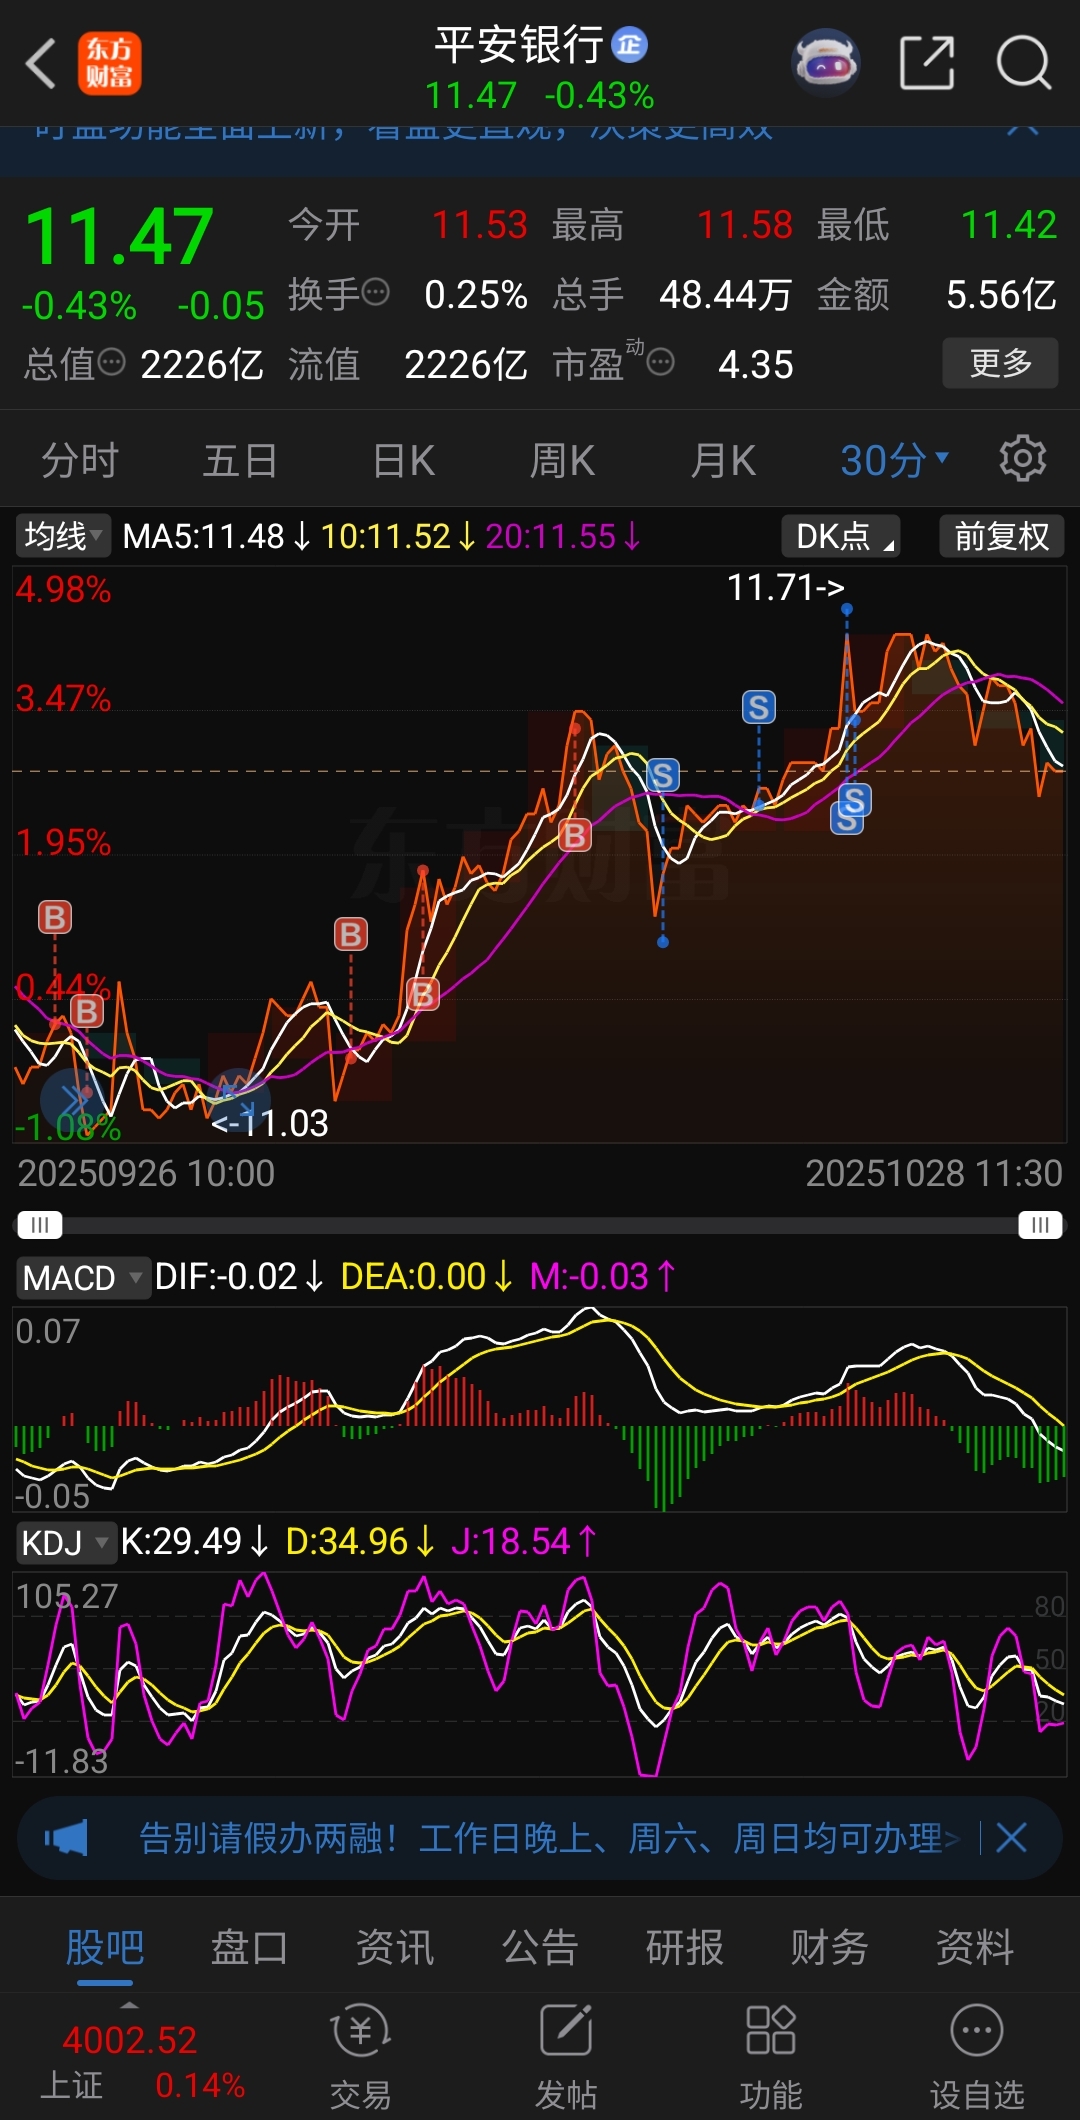Switch to 月K chart tab
Viewport: 1080px width, 2120px height.
(x=723, y=460)
